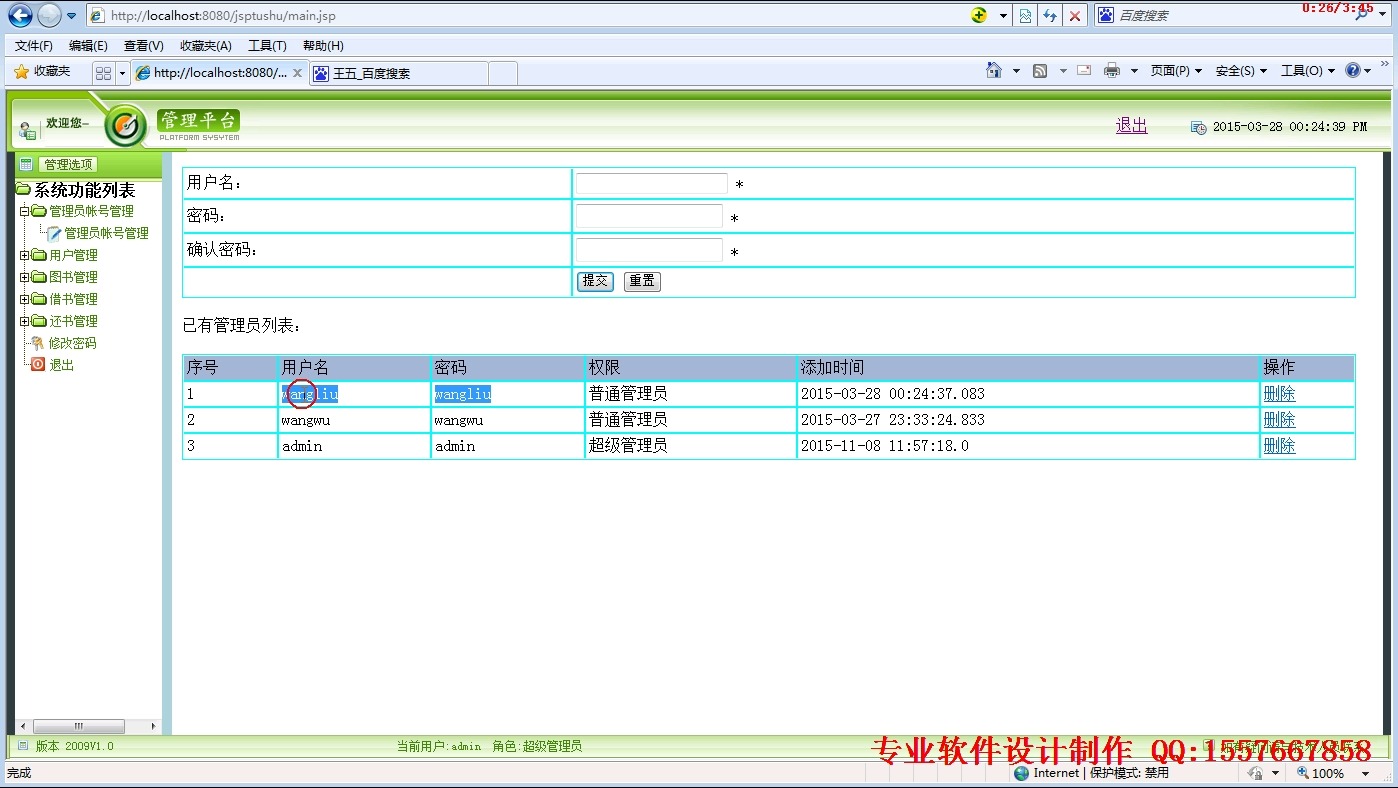Open the 工具(O) command bar menu
The width and height of the screenshot is (1398, 788).
point(1308,71)
